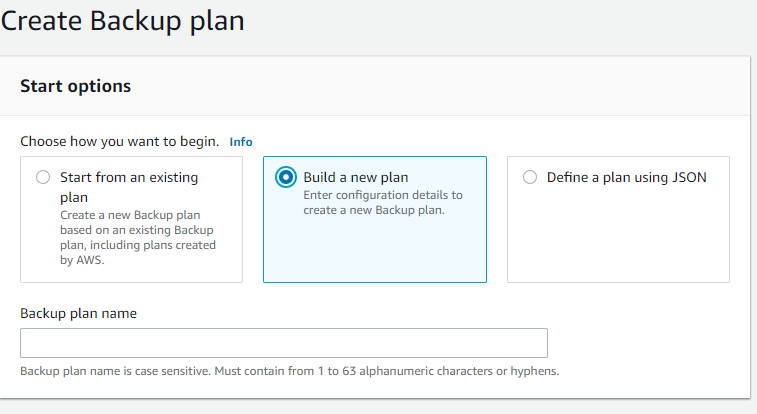Select the 'Build a new plan' radio button

286,177
